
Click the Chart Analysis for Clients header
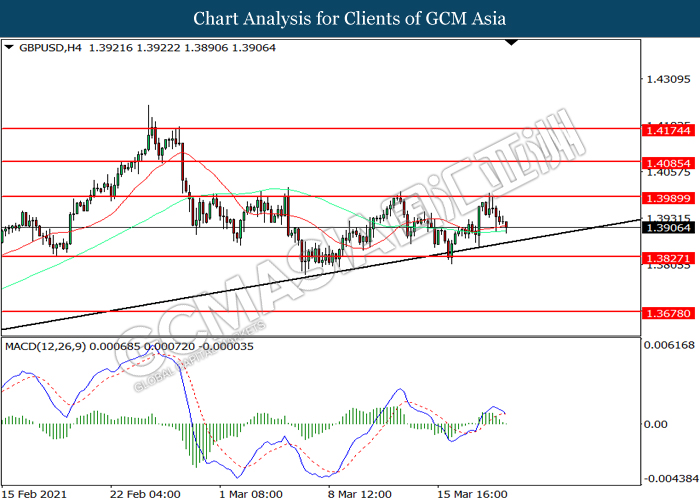point(350,18)
